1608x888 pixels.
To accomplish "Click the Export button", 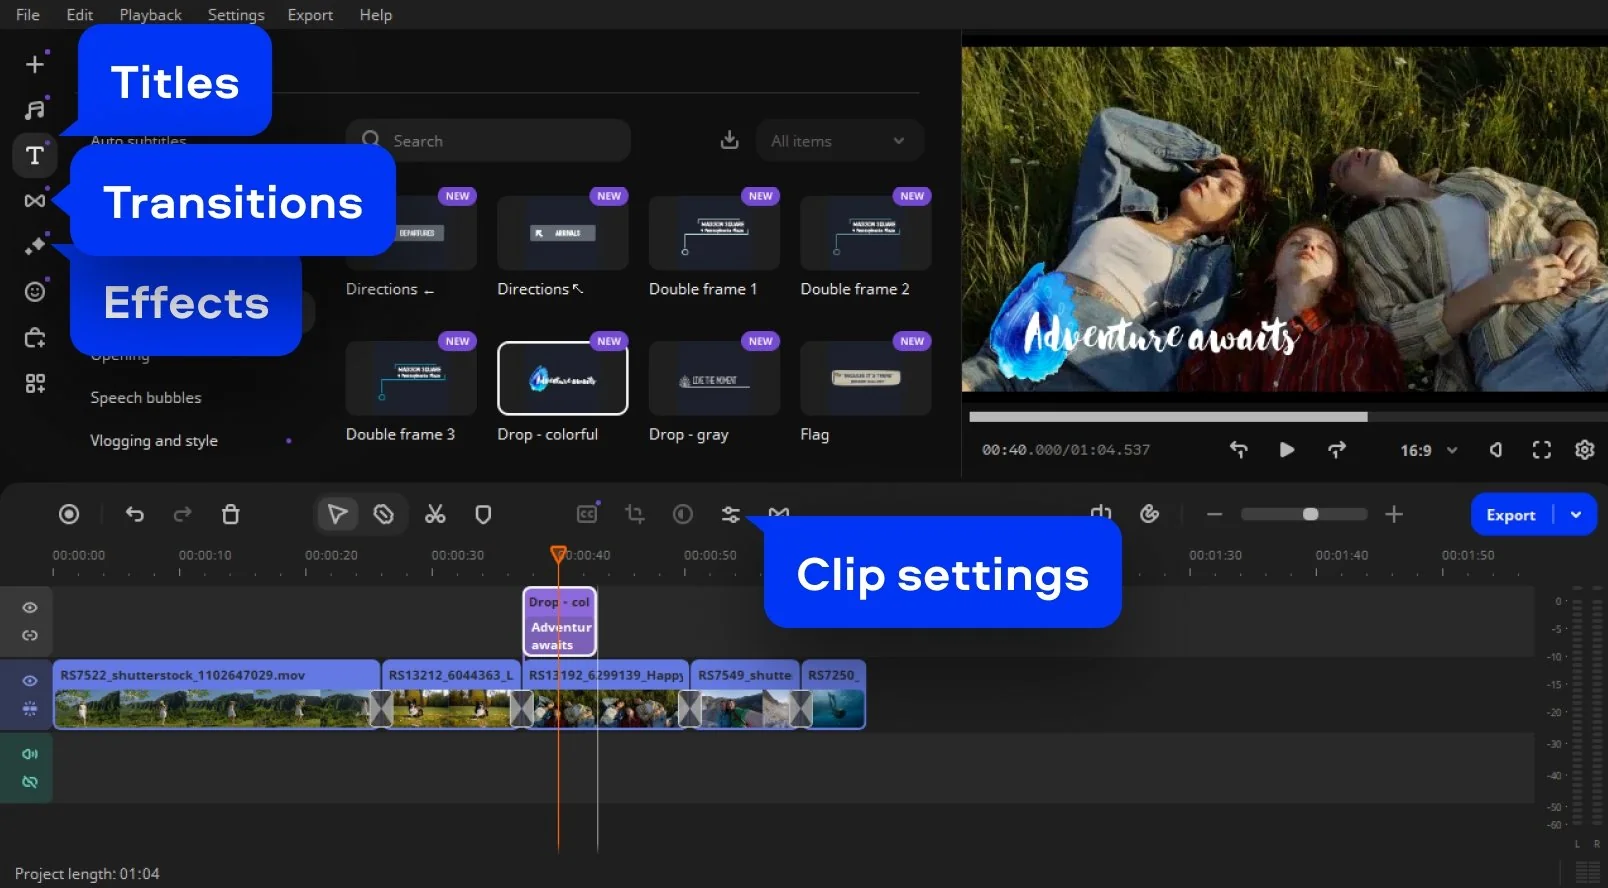I will (x=1510, y=515).
